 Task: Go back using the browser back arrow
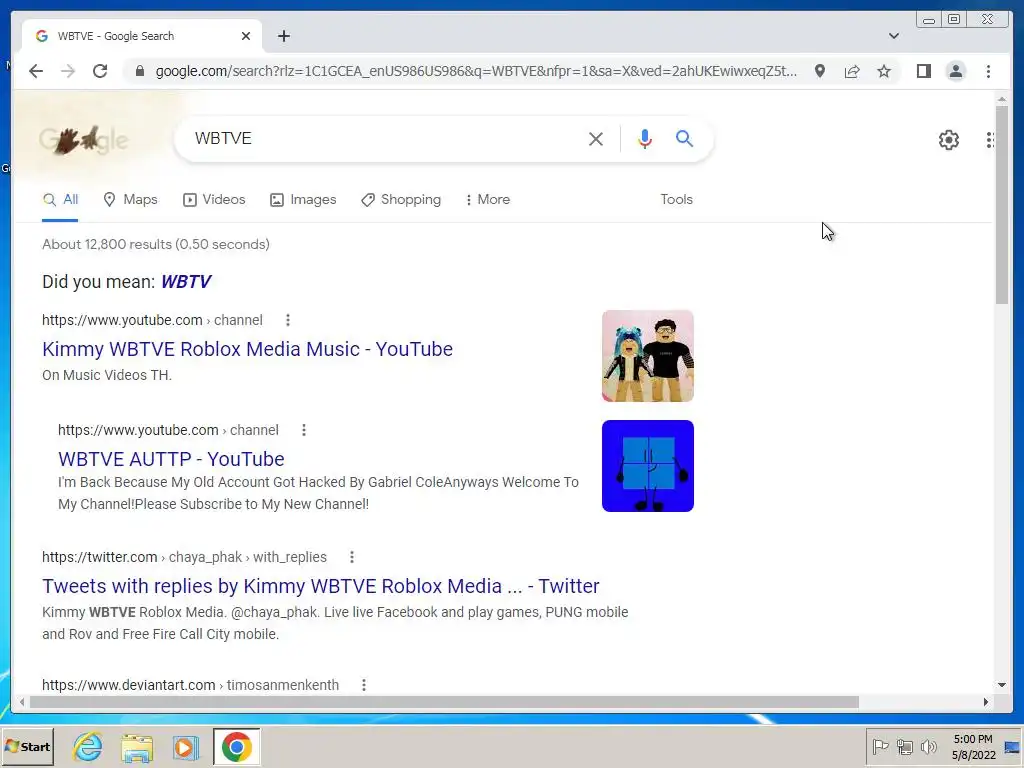pos(36,71)
